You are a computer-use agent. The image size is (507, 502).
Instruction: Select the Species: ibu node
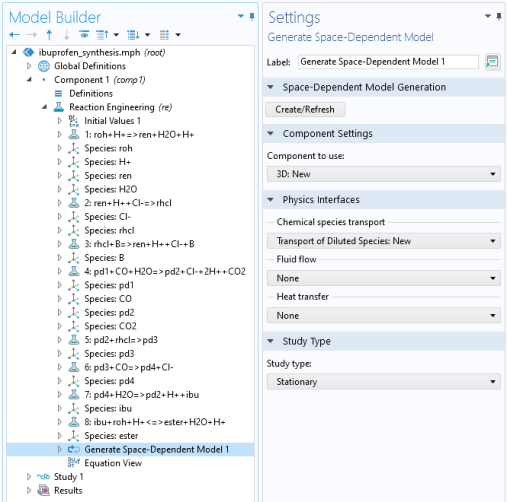point(108,408)
